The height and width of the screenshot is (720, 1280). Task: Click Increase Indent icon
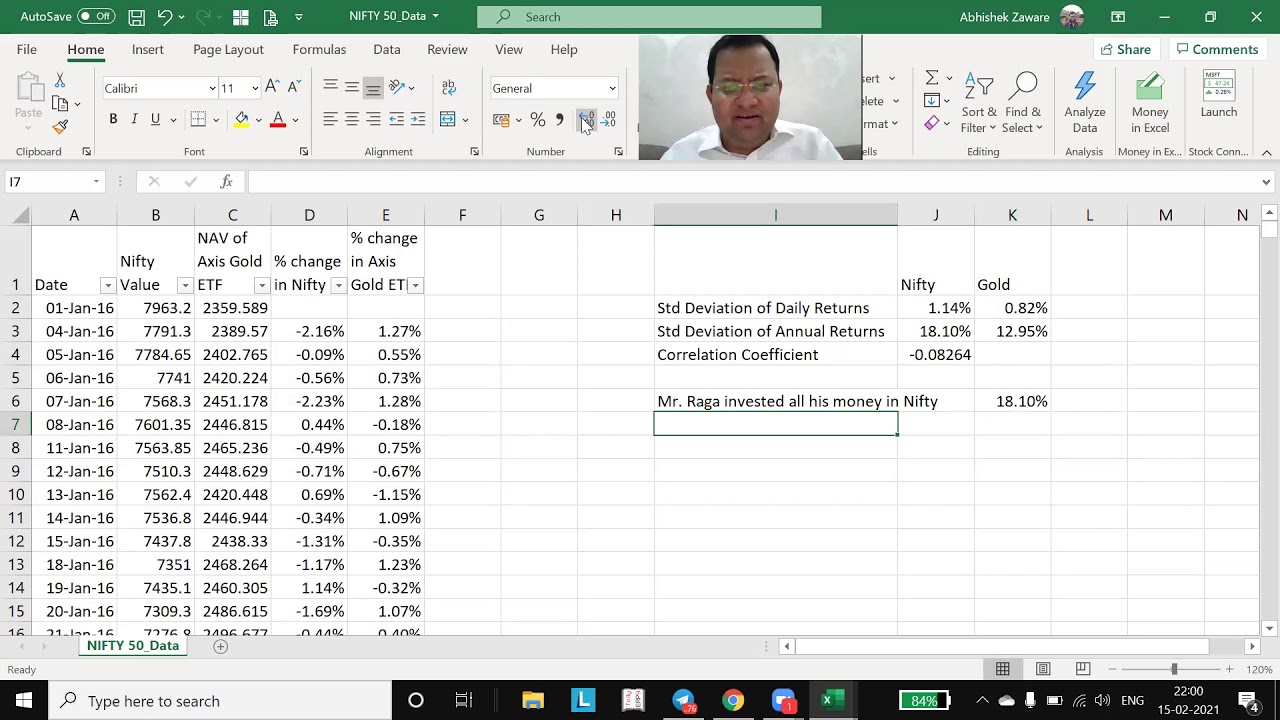click(418, 119)
